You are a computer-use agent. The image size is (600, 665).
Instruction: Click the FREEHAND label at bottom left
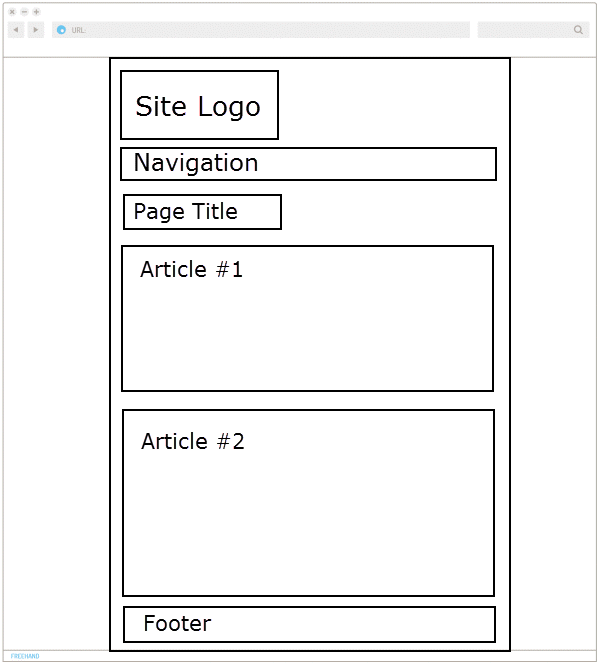25,657
